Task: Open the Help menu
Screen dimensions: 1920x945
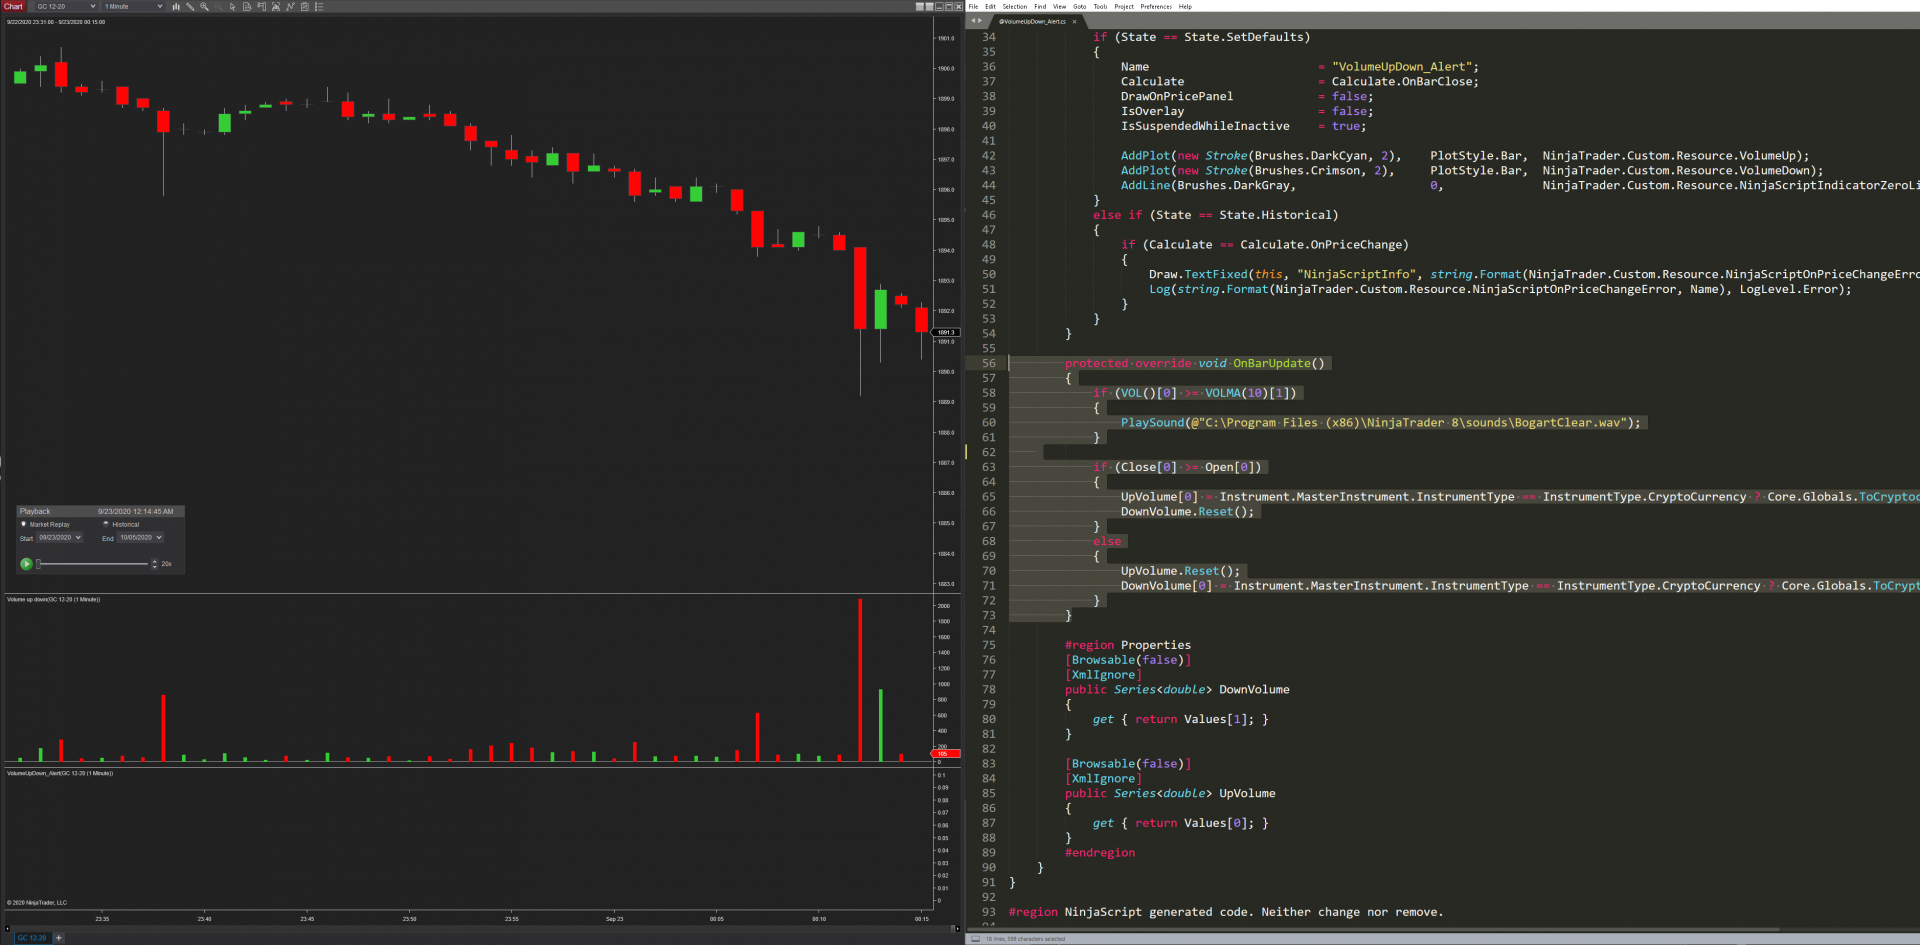Action: coord(1185,7)
